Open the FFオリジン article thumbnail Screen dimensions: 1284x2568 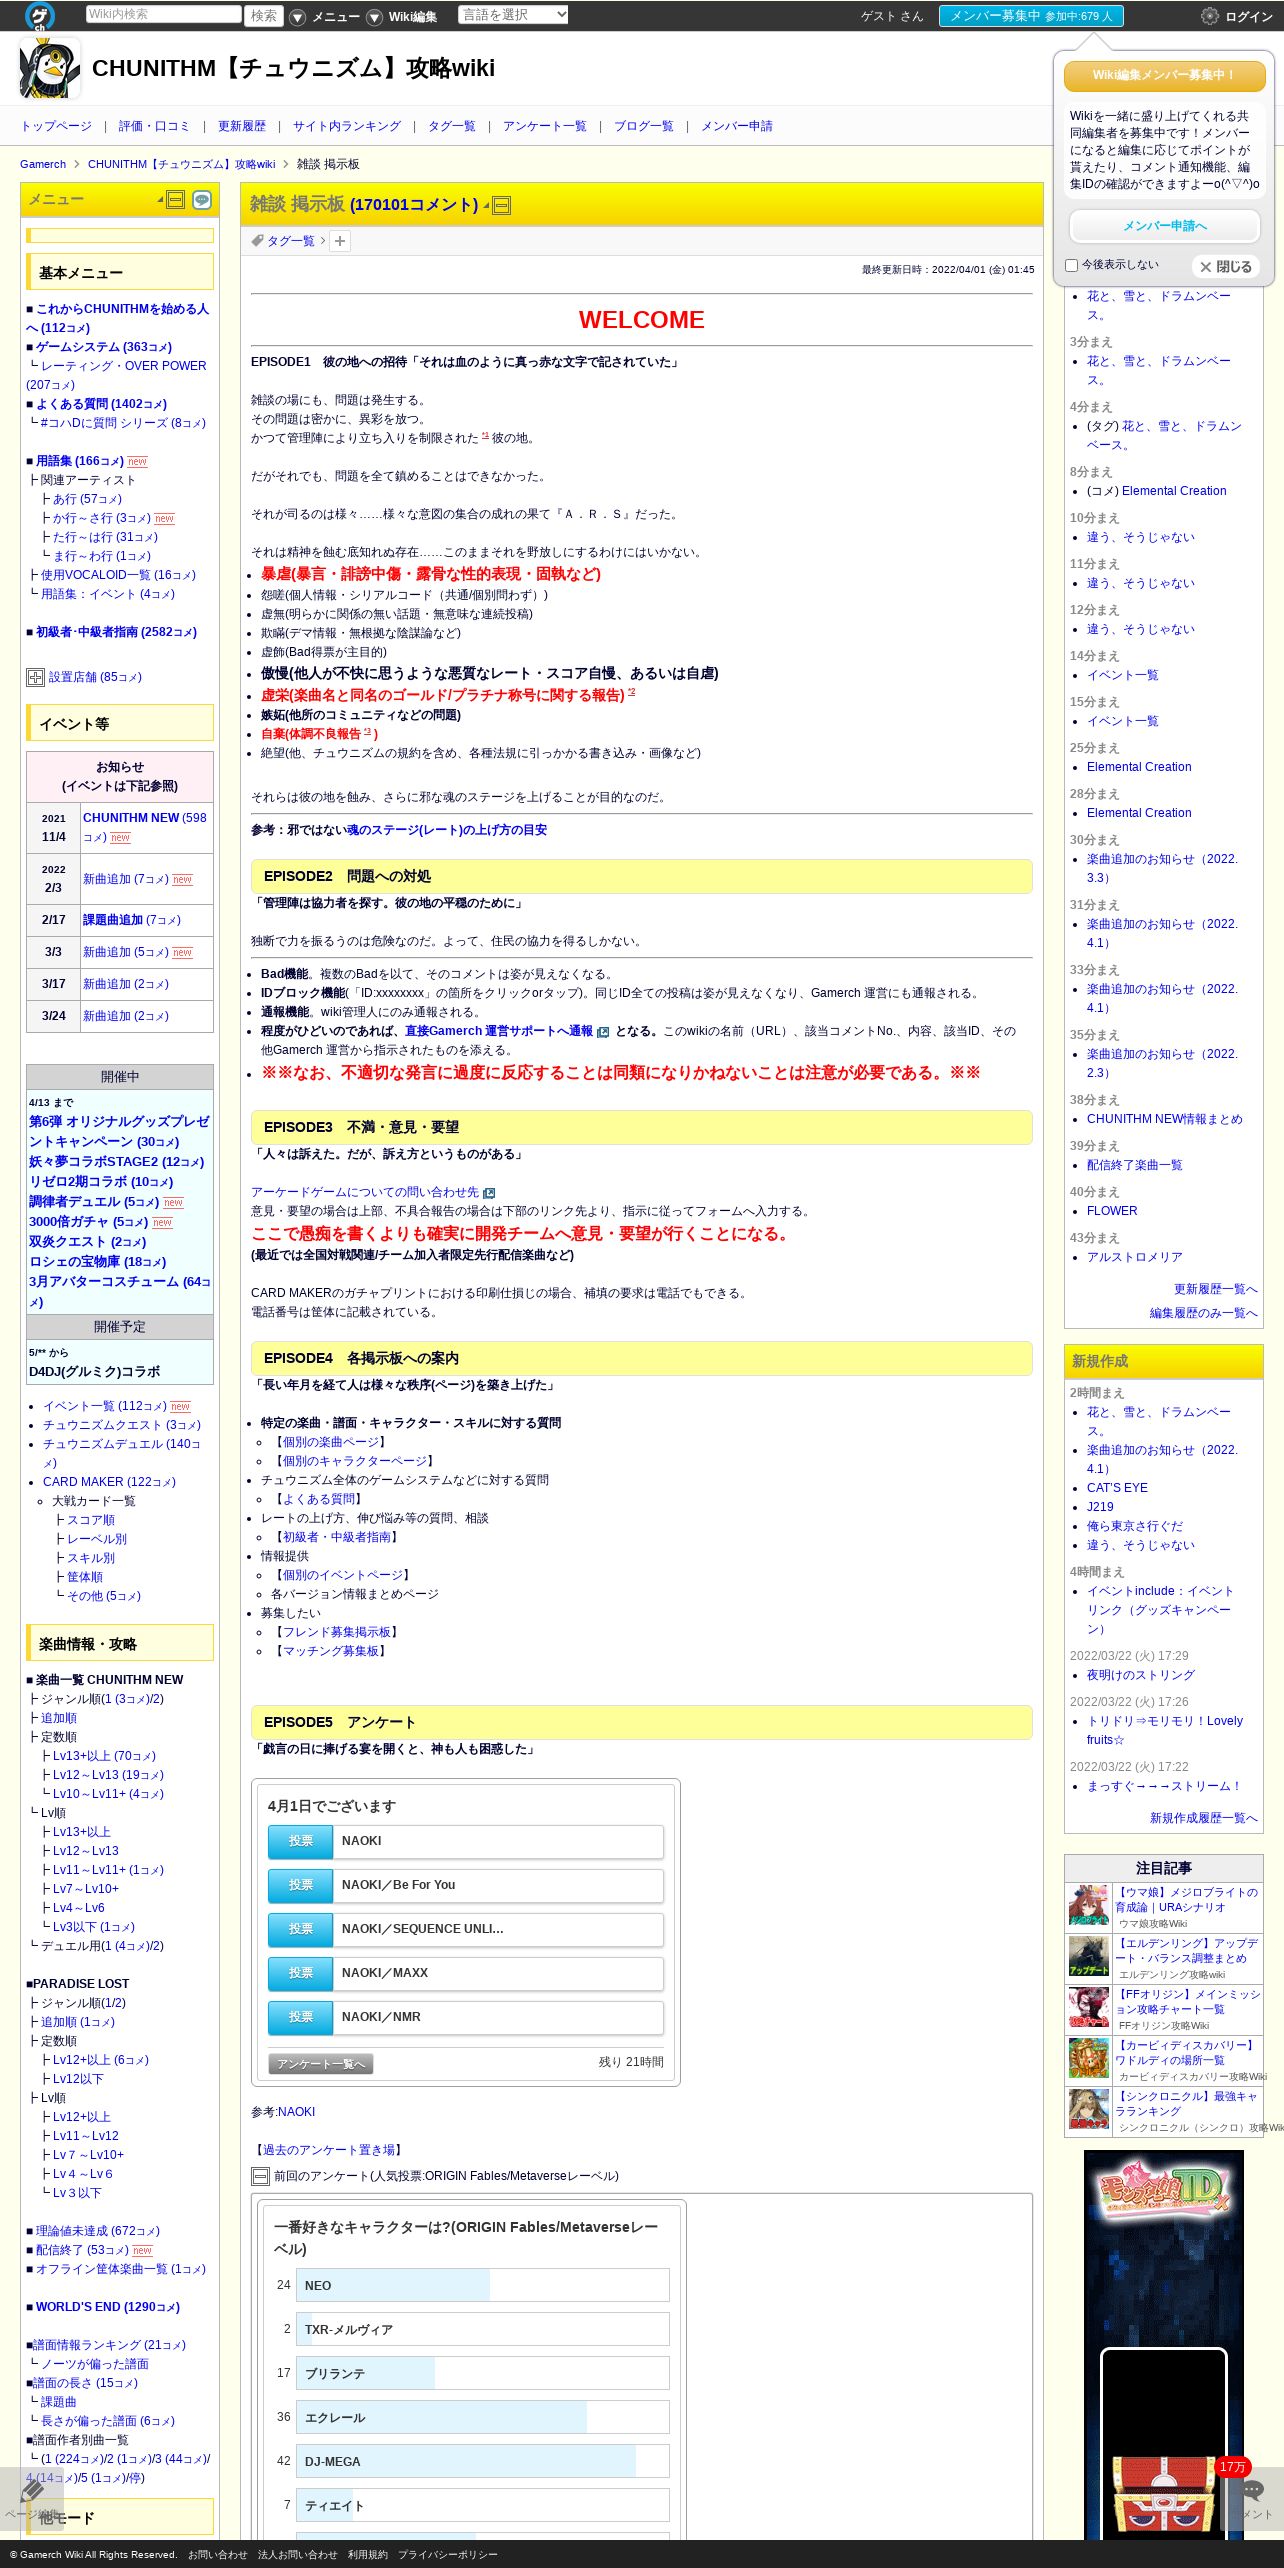coord(1089,2008)
